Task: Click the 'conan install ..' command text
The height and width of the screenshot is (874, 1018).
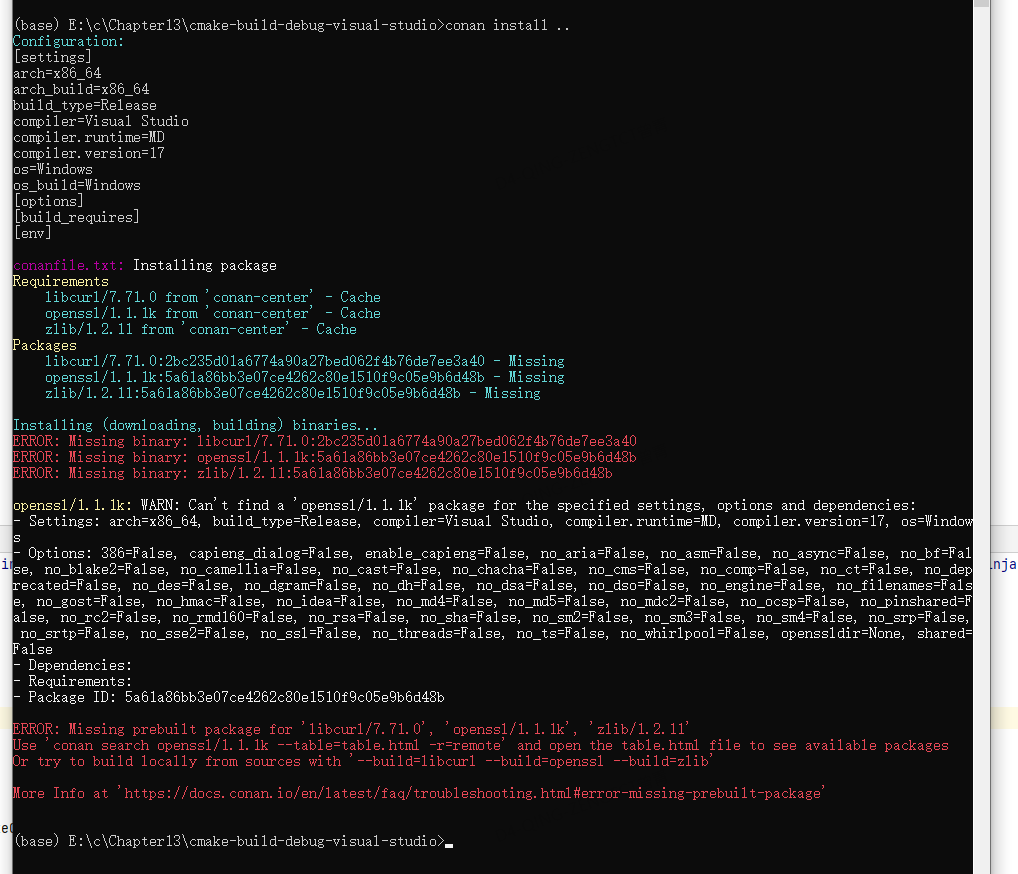Action: 507,25
